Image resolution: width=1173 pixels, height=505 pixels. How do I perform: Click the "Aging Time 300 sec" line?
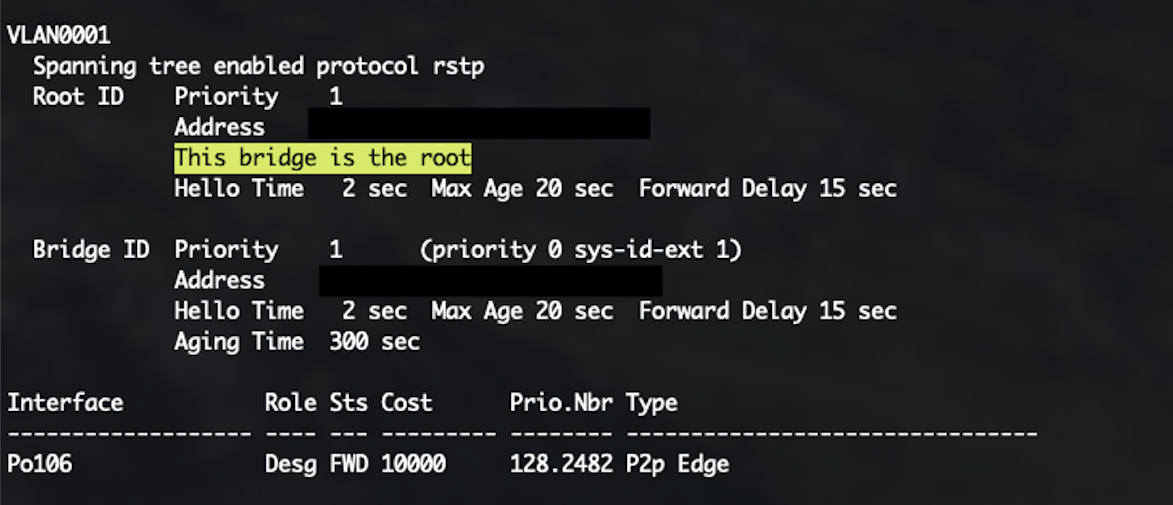point(297,342)
